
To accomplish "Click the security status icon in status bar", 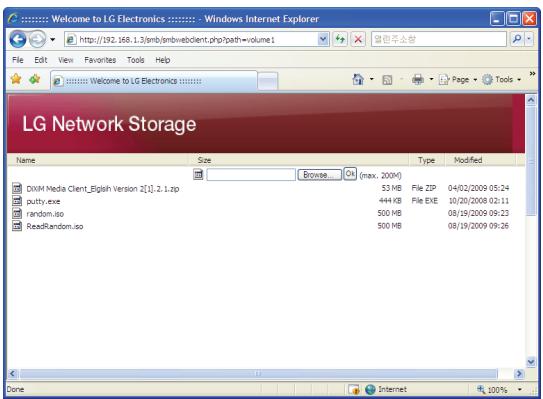I will (x=354, y=390).
